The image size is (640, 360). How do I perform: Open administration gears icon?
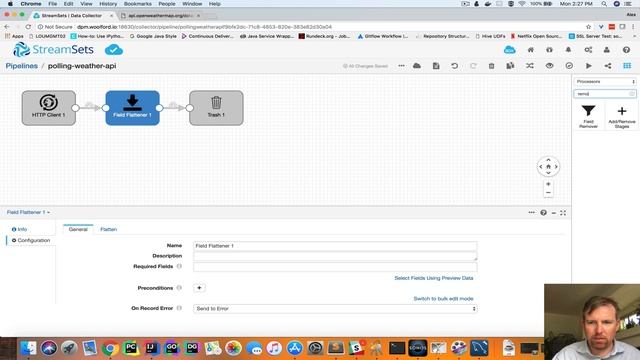click(588, 50)
